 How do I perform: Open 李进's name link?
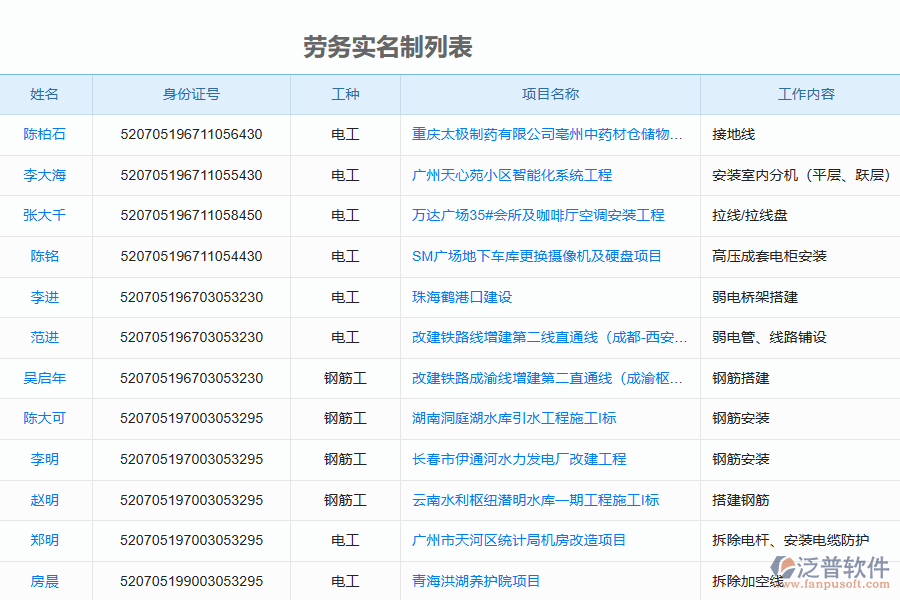tap(46, 297)
